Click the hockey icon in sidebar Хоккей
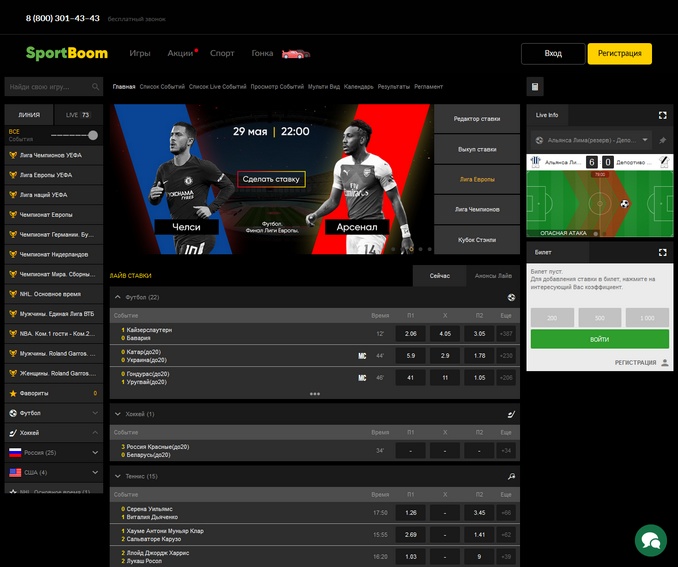678x567 pixels. (13, 432)
